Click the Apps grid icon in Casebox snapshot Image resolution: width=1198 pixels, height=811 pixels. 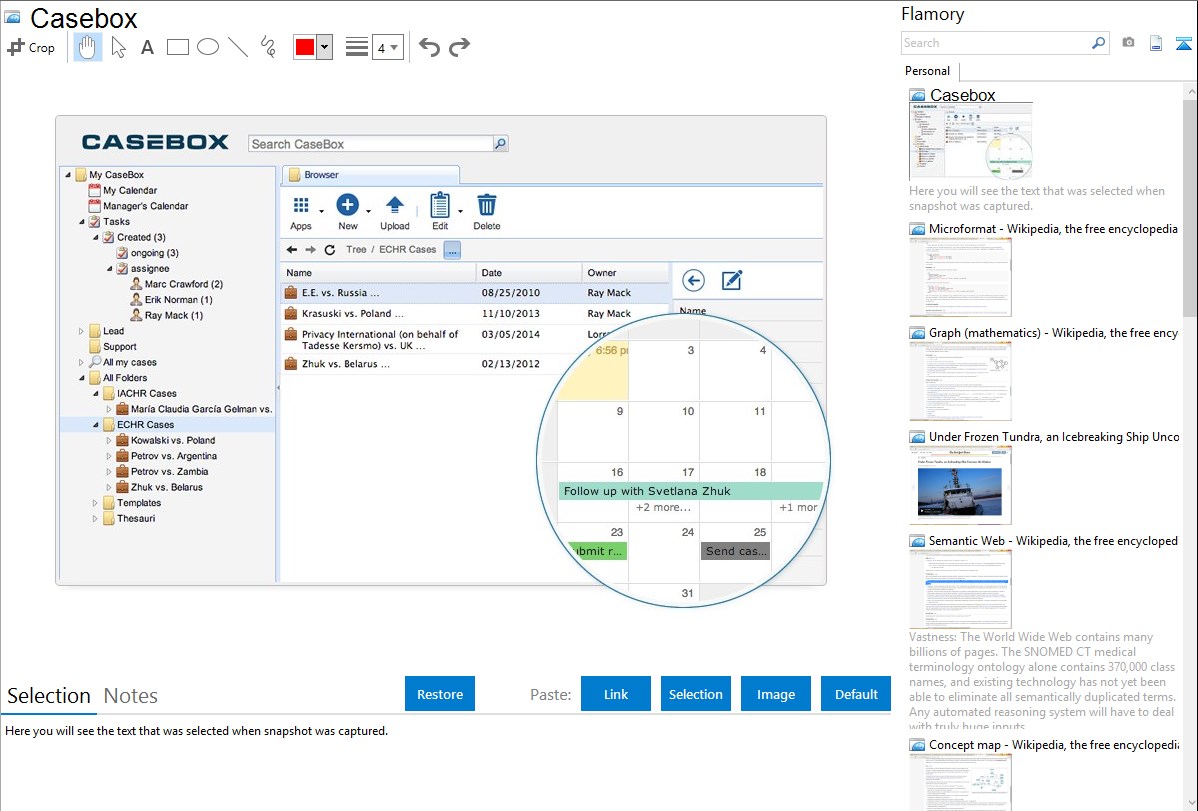(301, 205)
